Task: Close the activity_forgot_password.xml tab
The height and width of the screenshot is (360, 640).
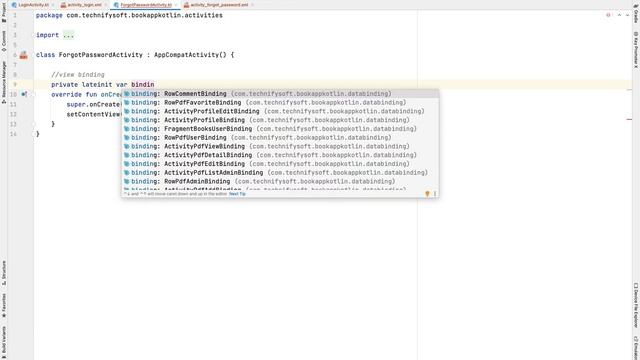Action: coord(252,5)
